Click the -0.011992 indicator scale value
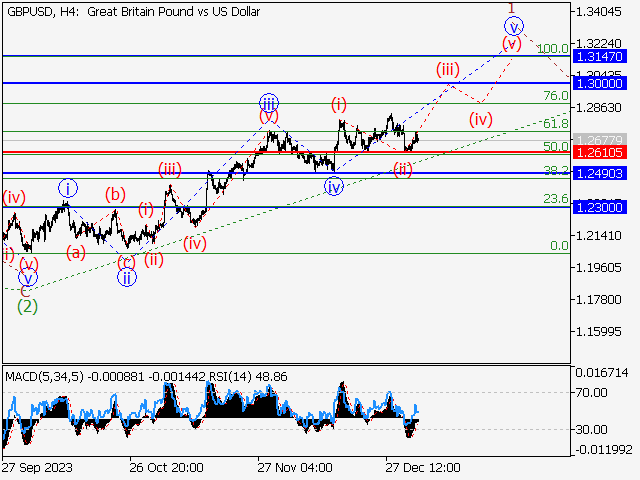 (603, 450)
